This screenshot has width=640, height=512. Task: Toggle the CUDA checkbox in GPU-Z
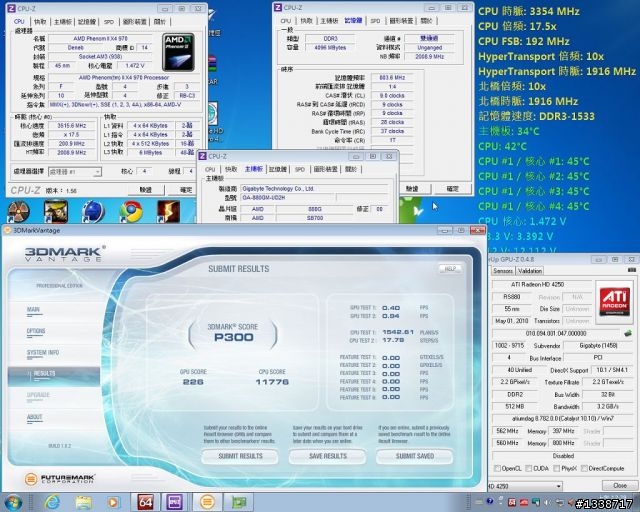click(529, 468)
